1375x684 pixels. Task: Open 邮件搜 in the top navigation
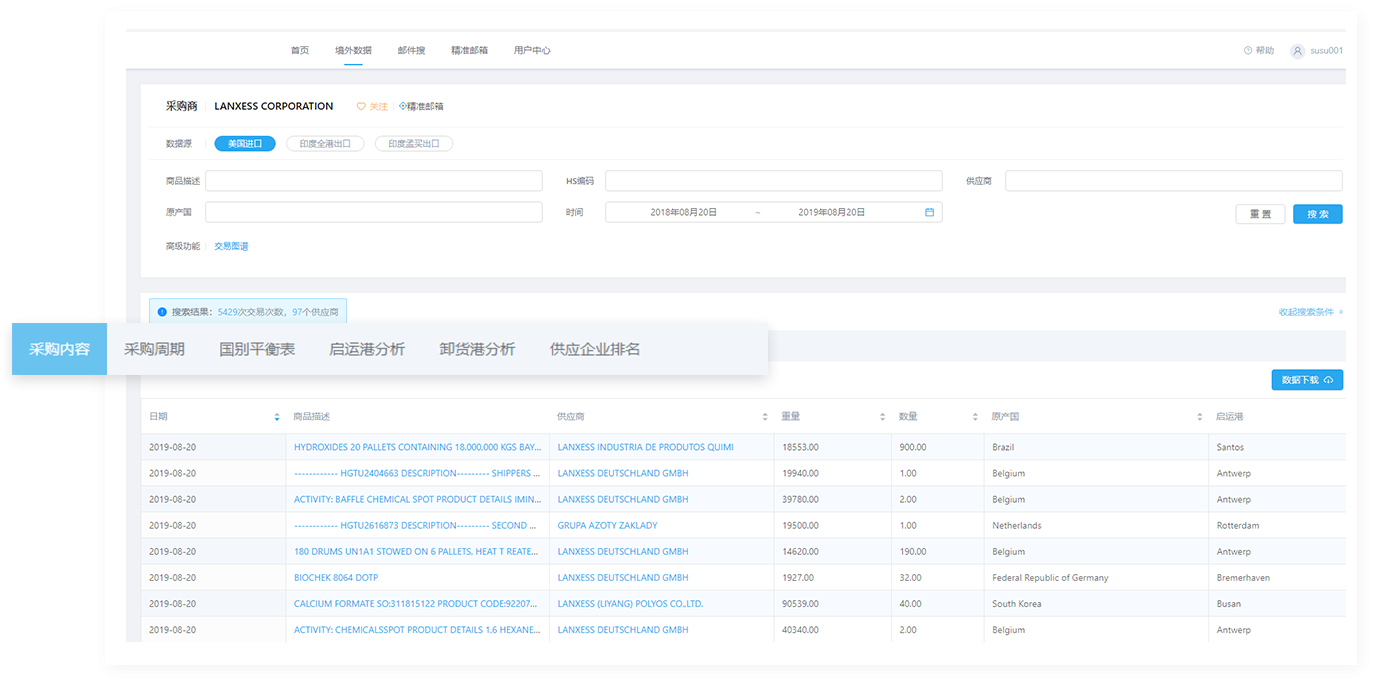click(411, 50)
